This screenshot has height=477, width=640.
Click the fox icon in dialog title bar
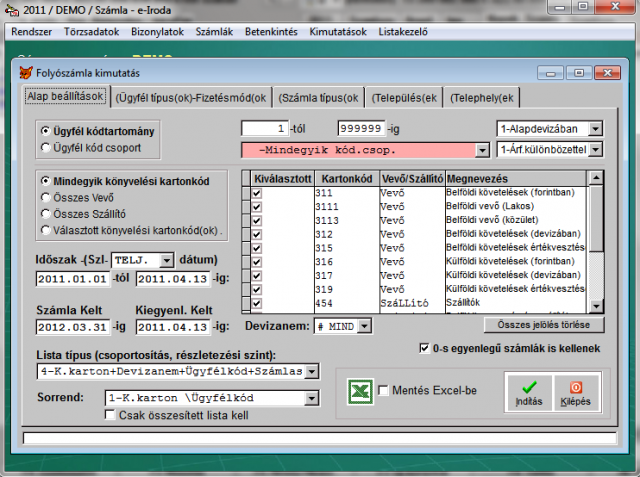point(26,73)
